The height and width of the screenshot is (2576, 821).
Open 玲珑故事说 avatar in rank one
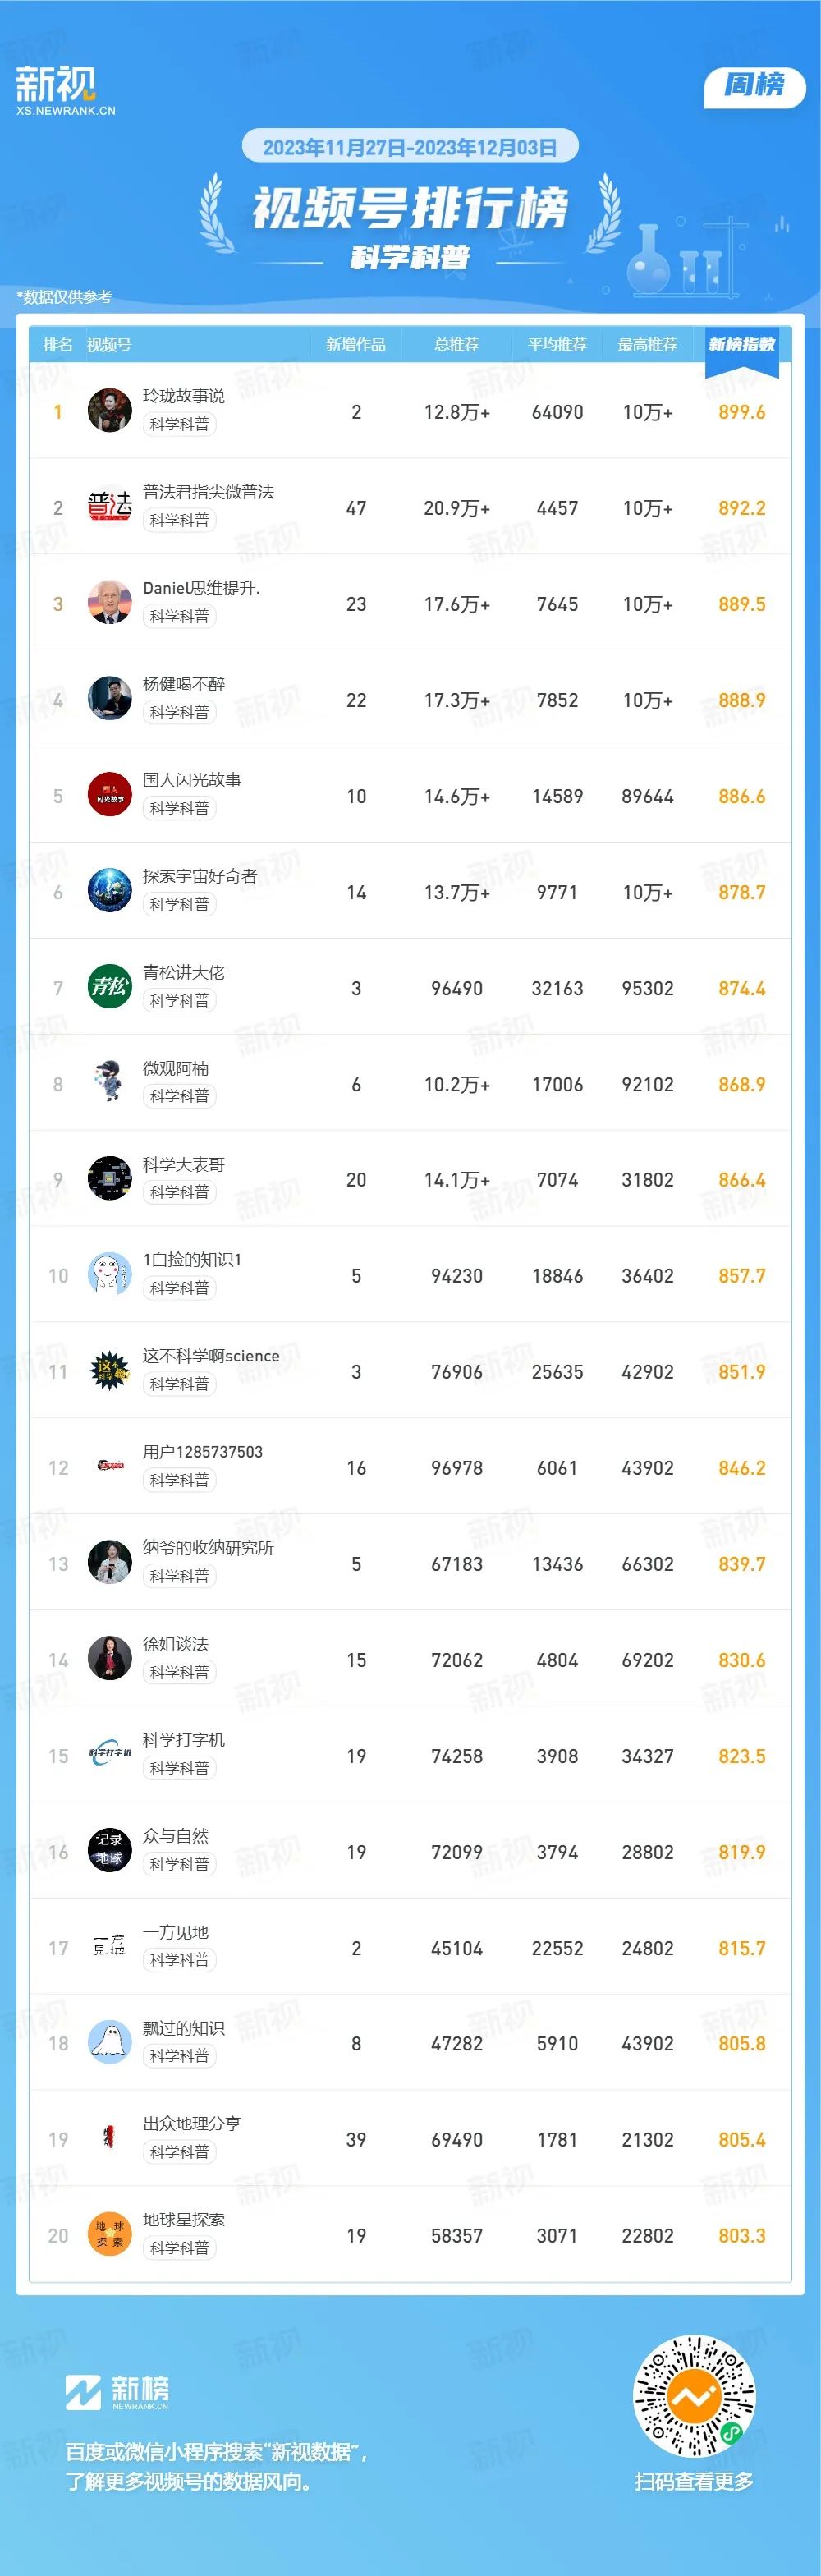click(110, 411)
